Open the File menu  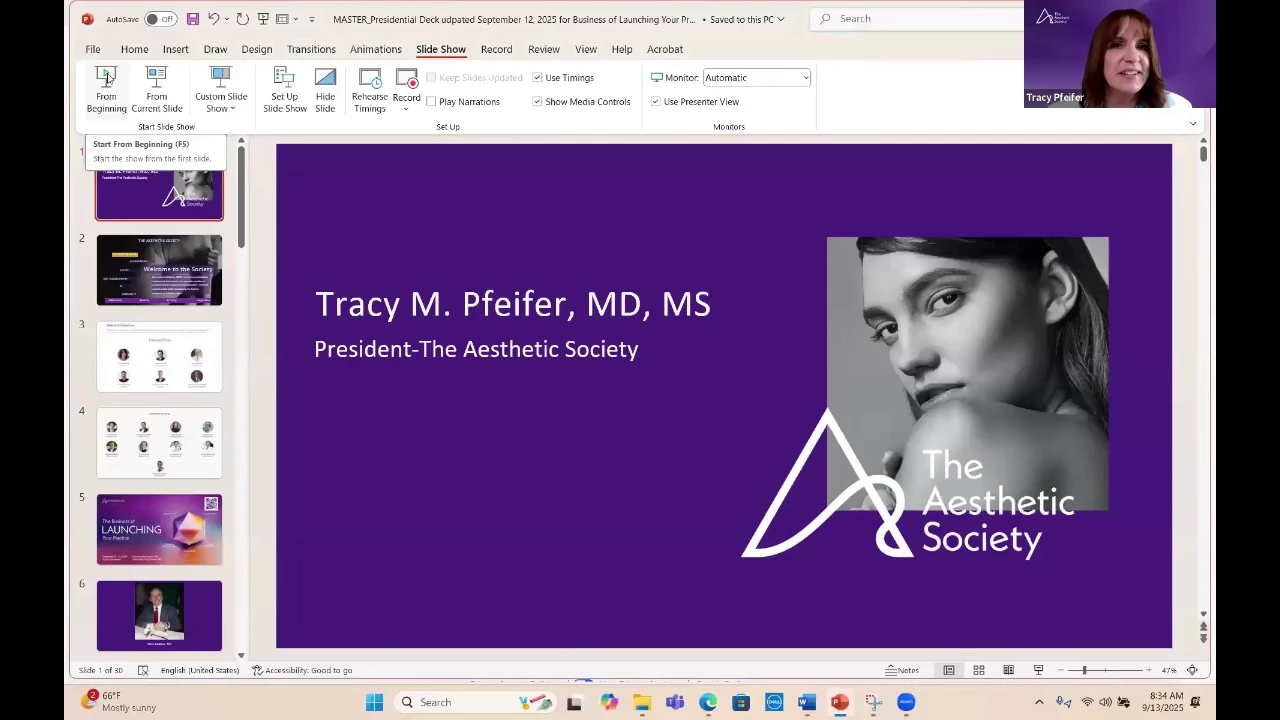click(93, 49)
